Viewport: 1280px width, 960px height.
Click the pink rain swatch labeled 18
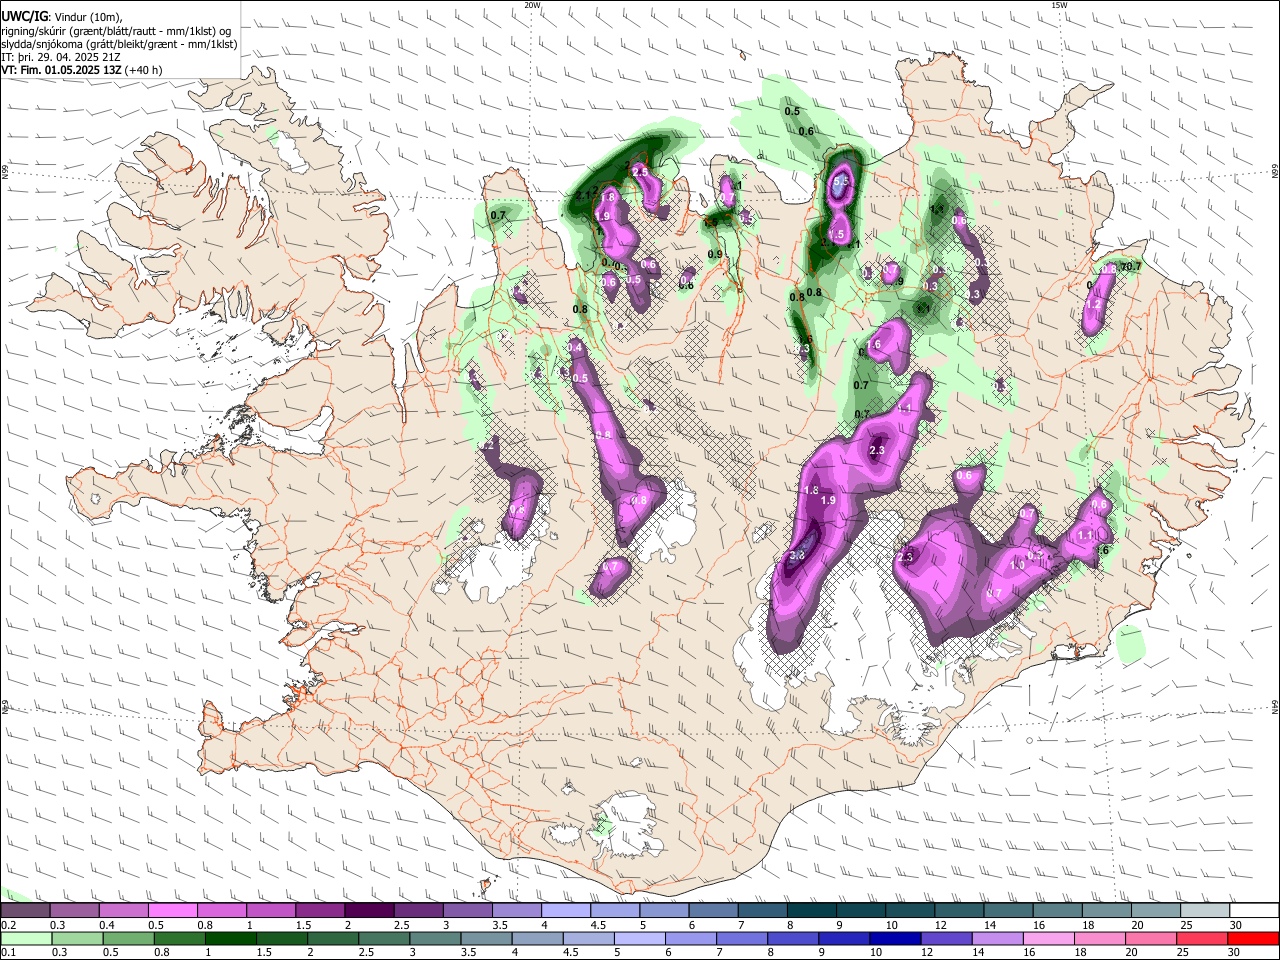1100,939
